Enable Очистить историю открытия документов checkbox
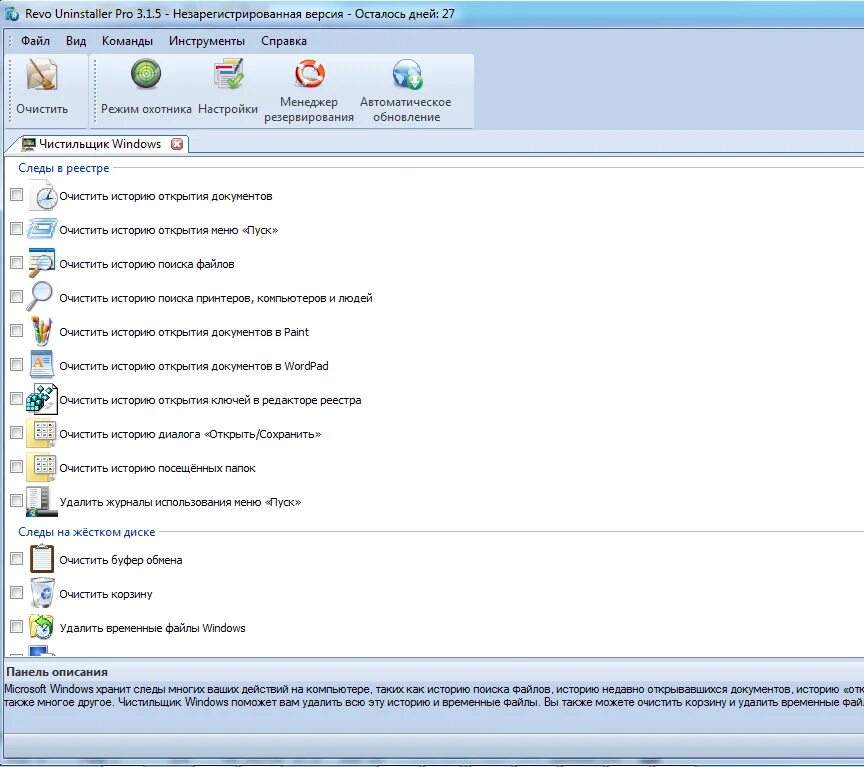Image resolution: width=864 pixels, height=767 pixels. (17, 195)
